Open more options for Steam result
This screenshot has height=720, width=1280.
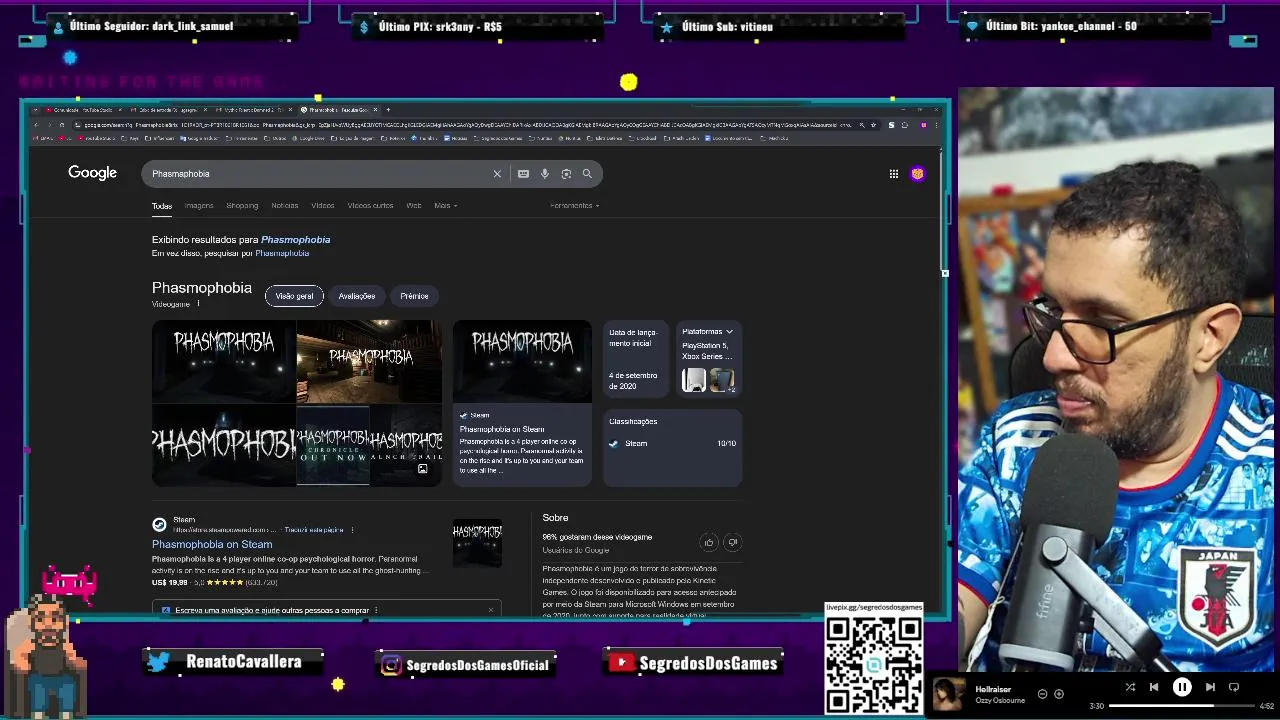pyautogui.click(x=352, y=530)
